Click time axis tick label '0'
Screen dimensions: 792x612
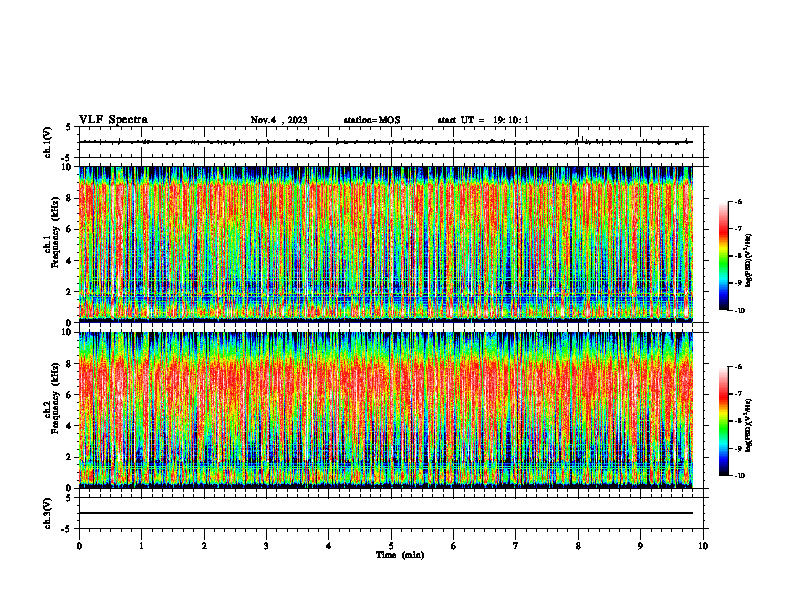(79, 546)
